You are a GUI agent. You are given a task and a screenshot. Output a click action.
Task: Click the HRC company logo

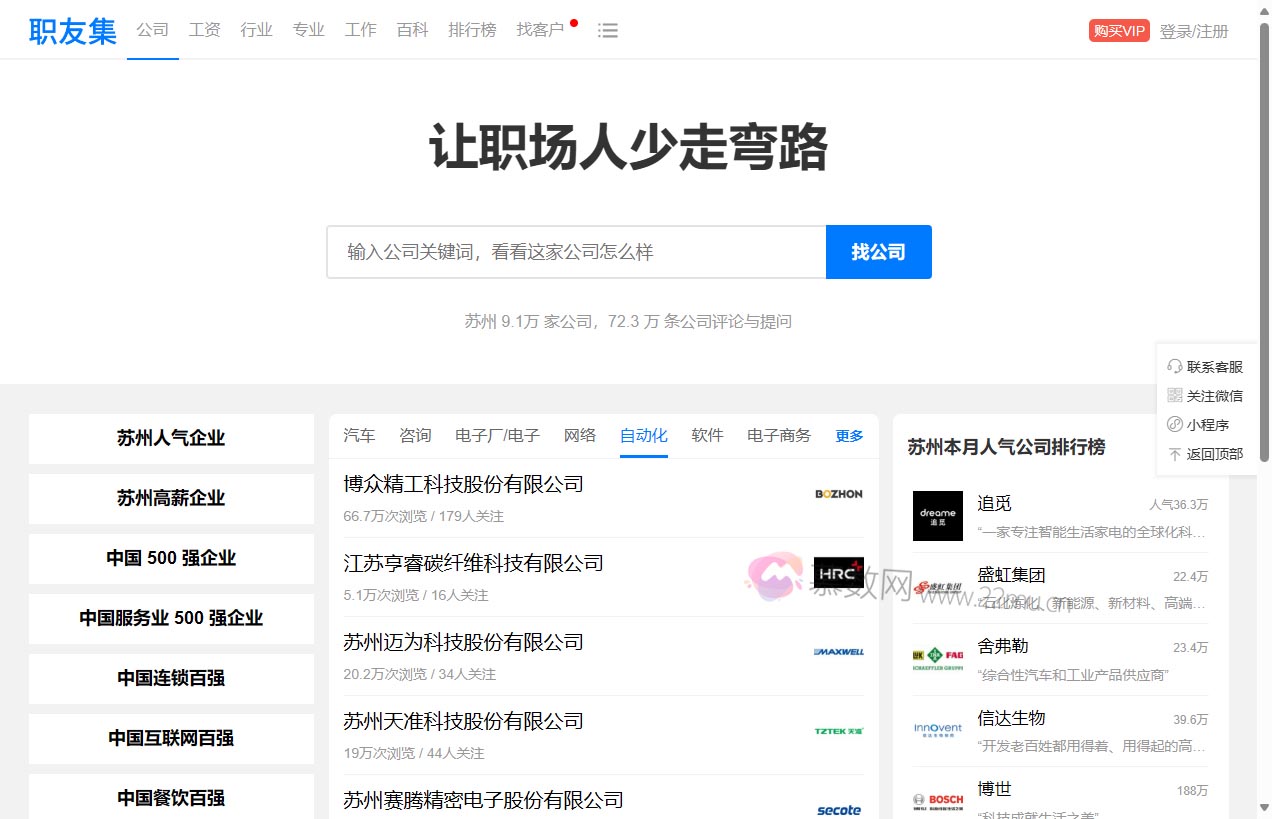(x=838, y=573)
